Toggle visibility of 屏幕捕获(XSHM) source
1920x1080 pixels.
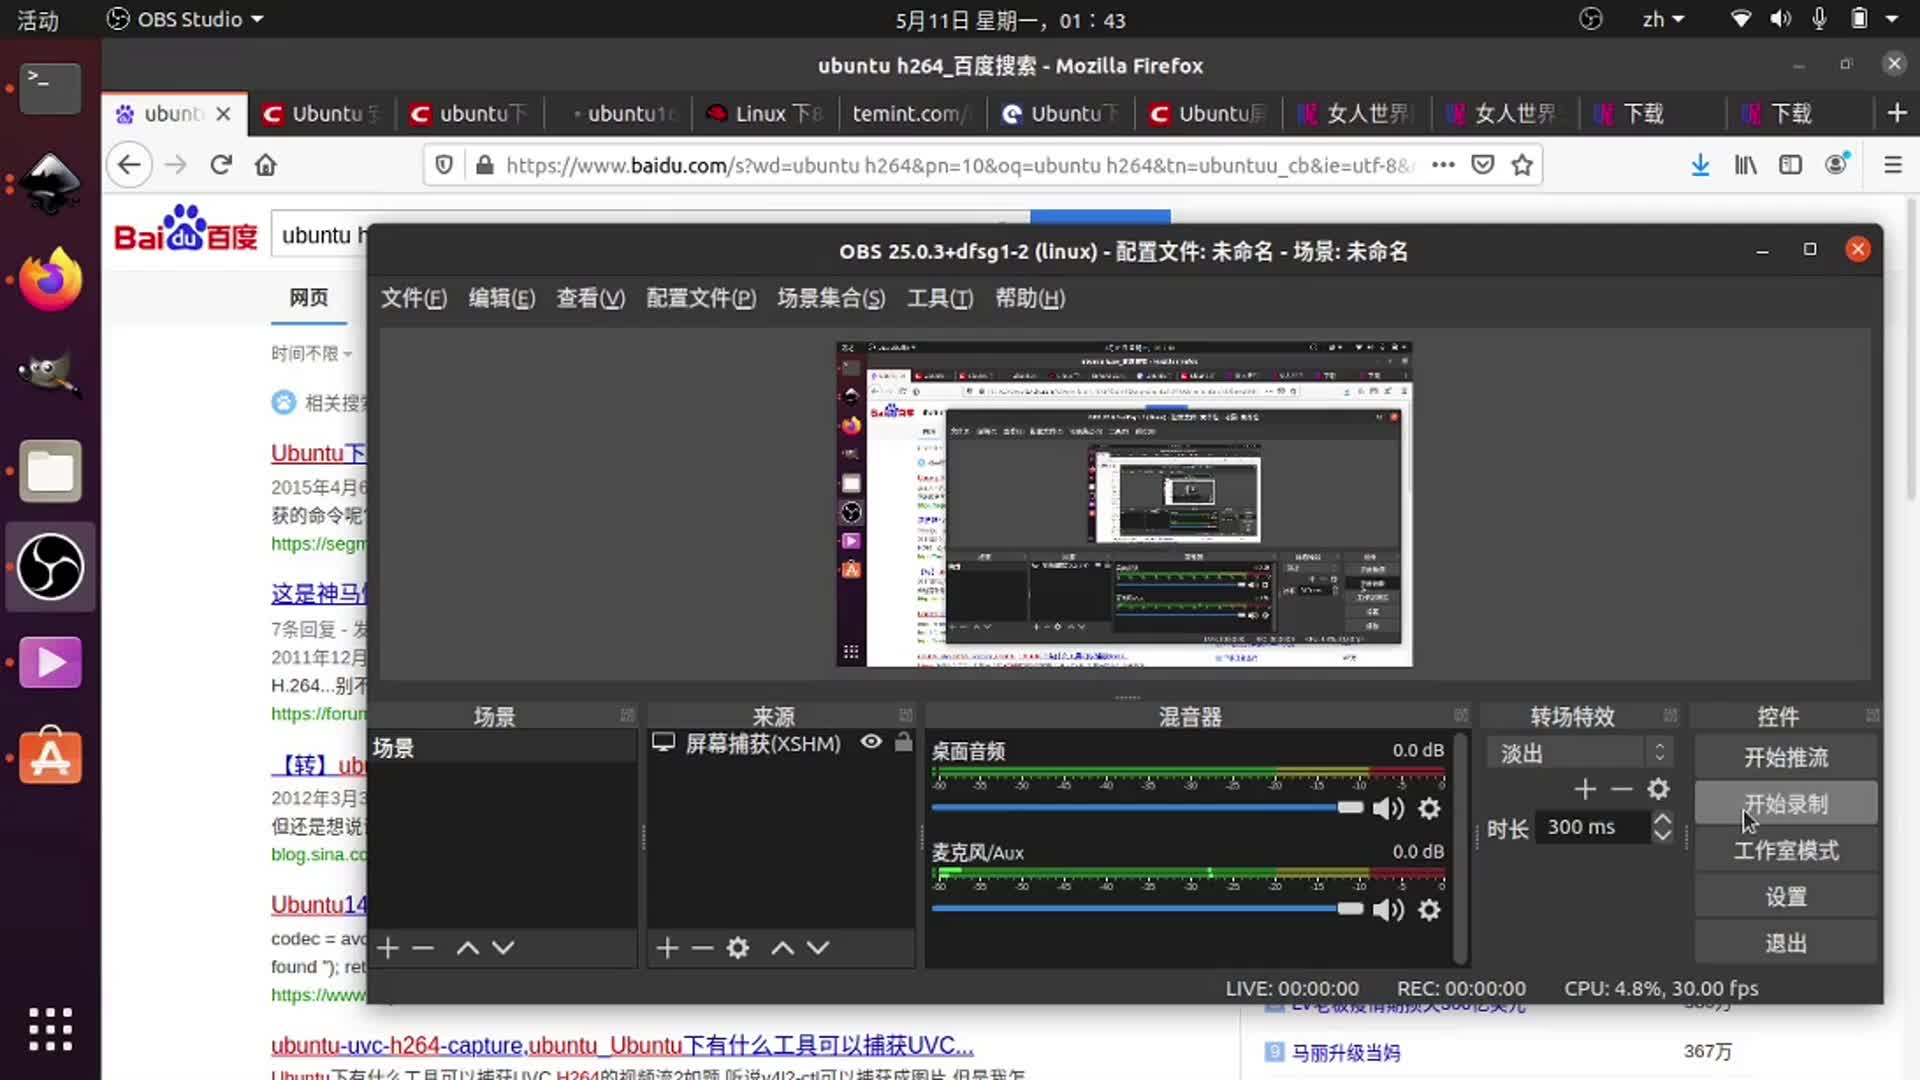[x=871, y=742]
